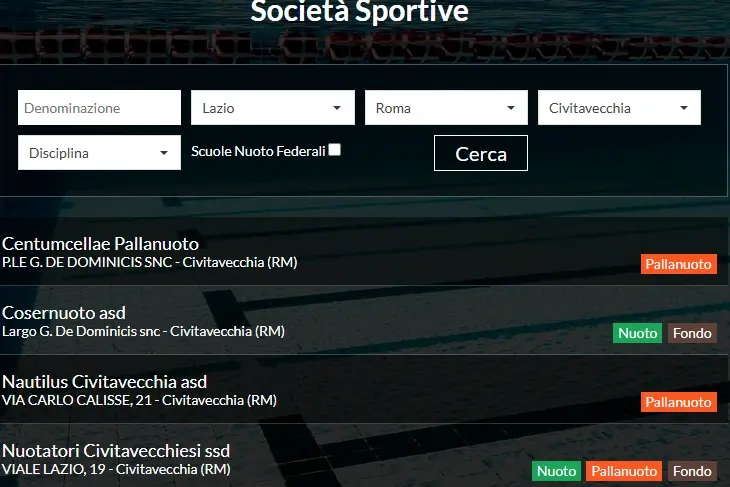Click the Pallanuoto tag on Nautilus Civitavecchia

[679, 402]
